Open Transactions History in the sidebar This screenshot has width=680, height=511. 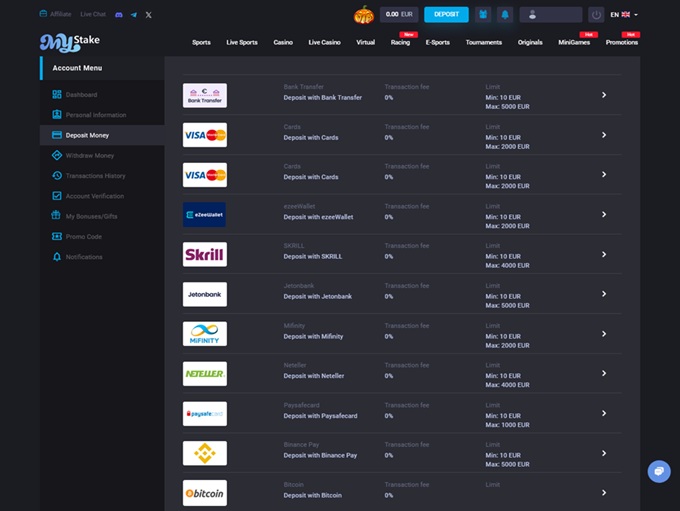point(95,176)
